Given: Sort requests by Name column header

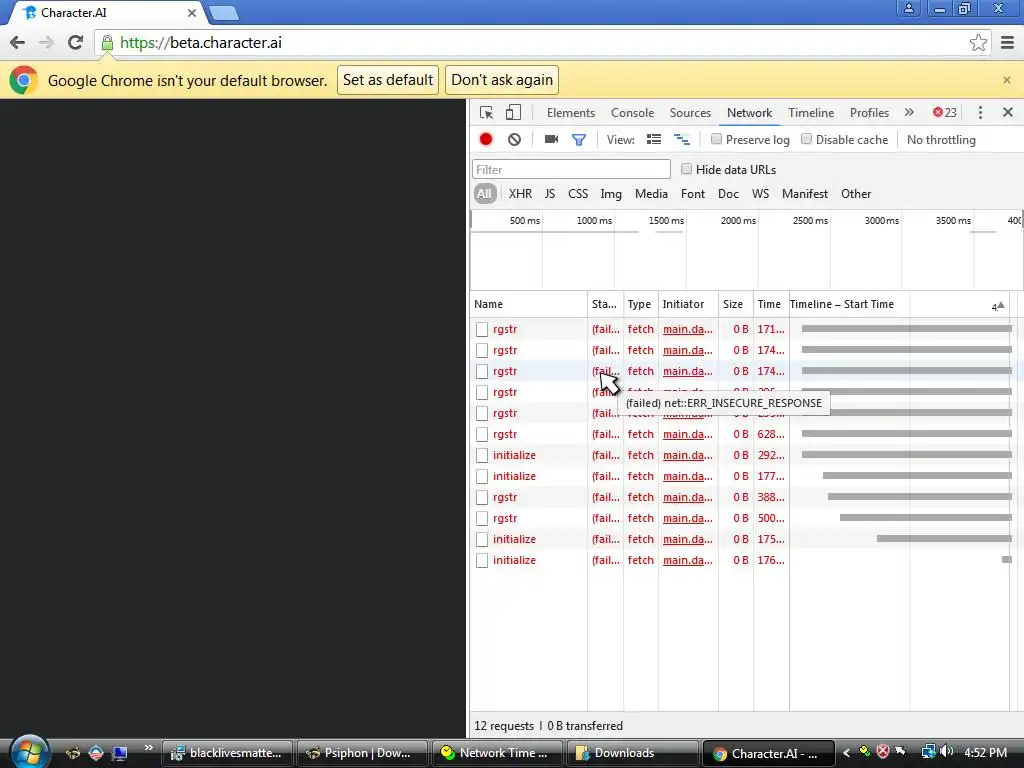Looking at the screenshot, I should click(528, 304).
